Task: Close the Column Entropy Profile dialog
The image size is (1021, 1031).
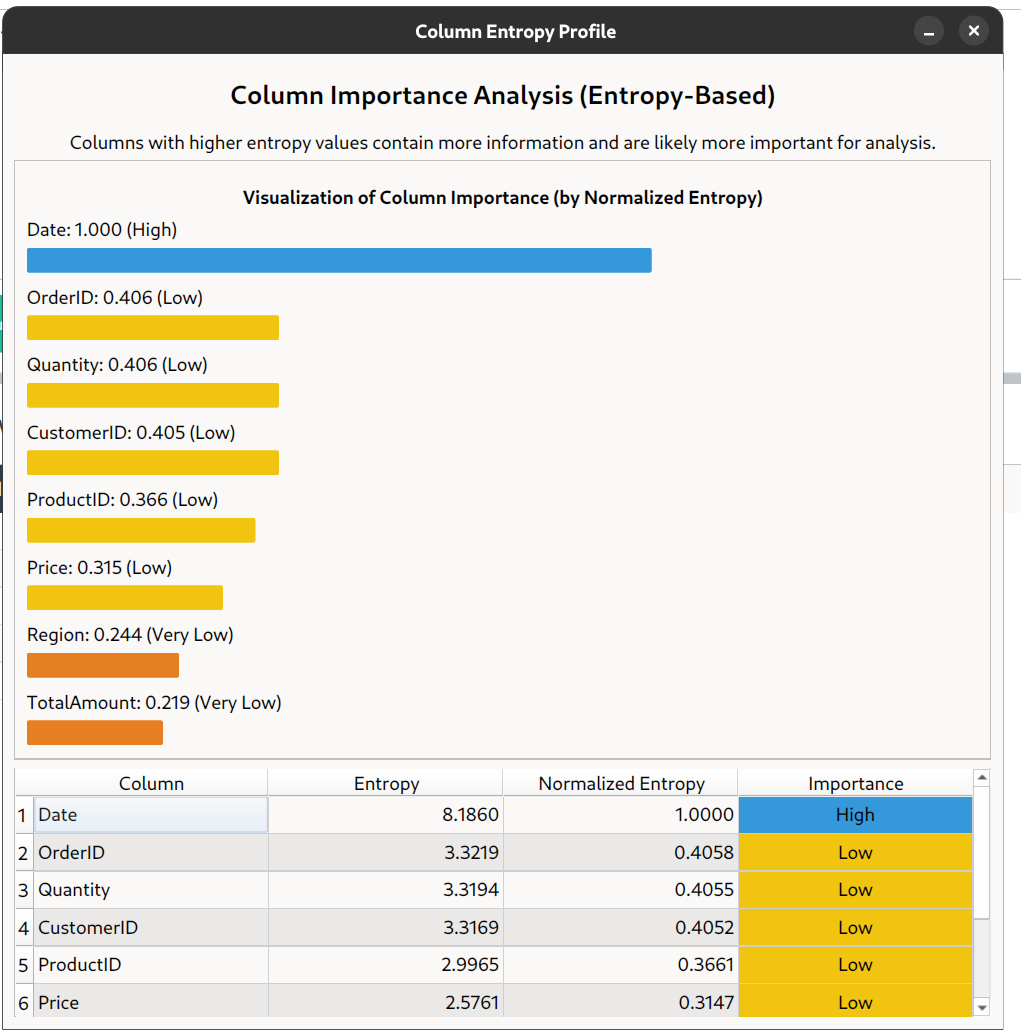Action: tap(973, 32)
